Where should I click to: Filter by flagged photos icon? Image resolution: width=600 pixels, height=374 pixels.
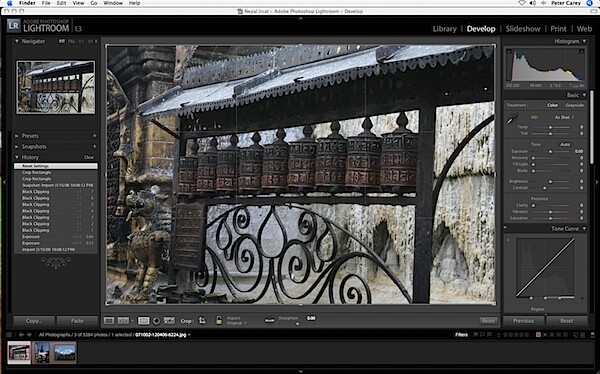[476, 335]
